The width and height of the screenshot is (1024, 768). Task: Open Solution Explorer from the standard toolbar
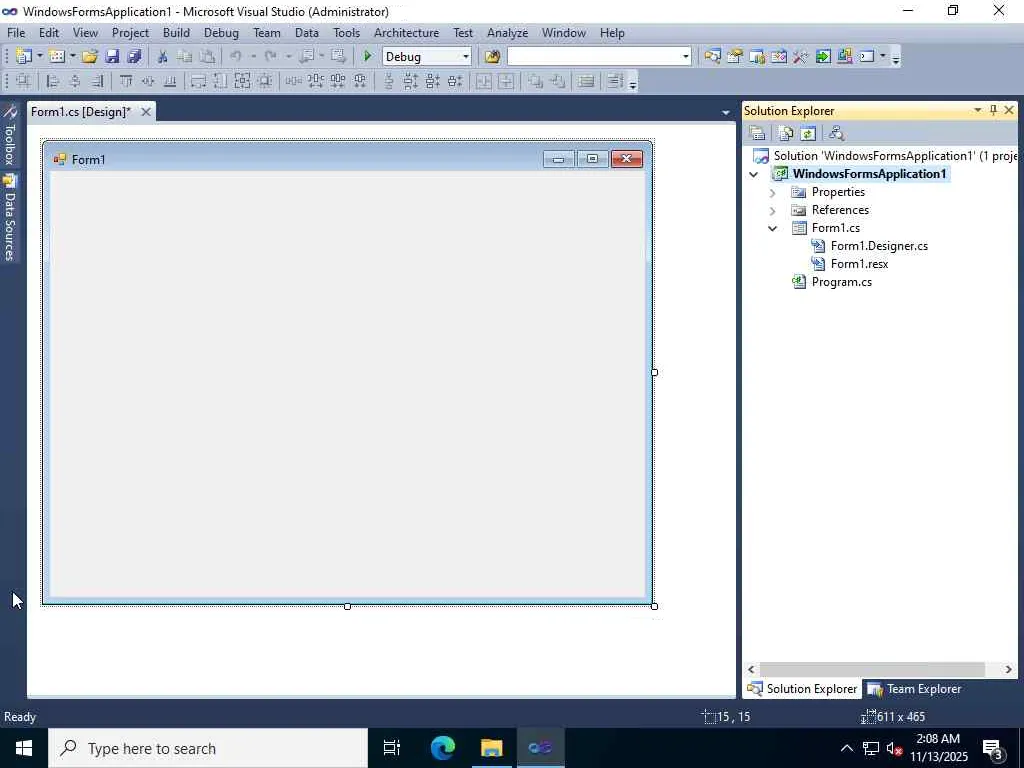click(712, 56)
